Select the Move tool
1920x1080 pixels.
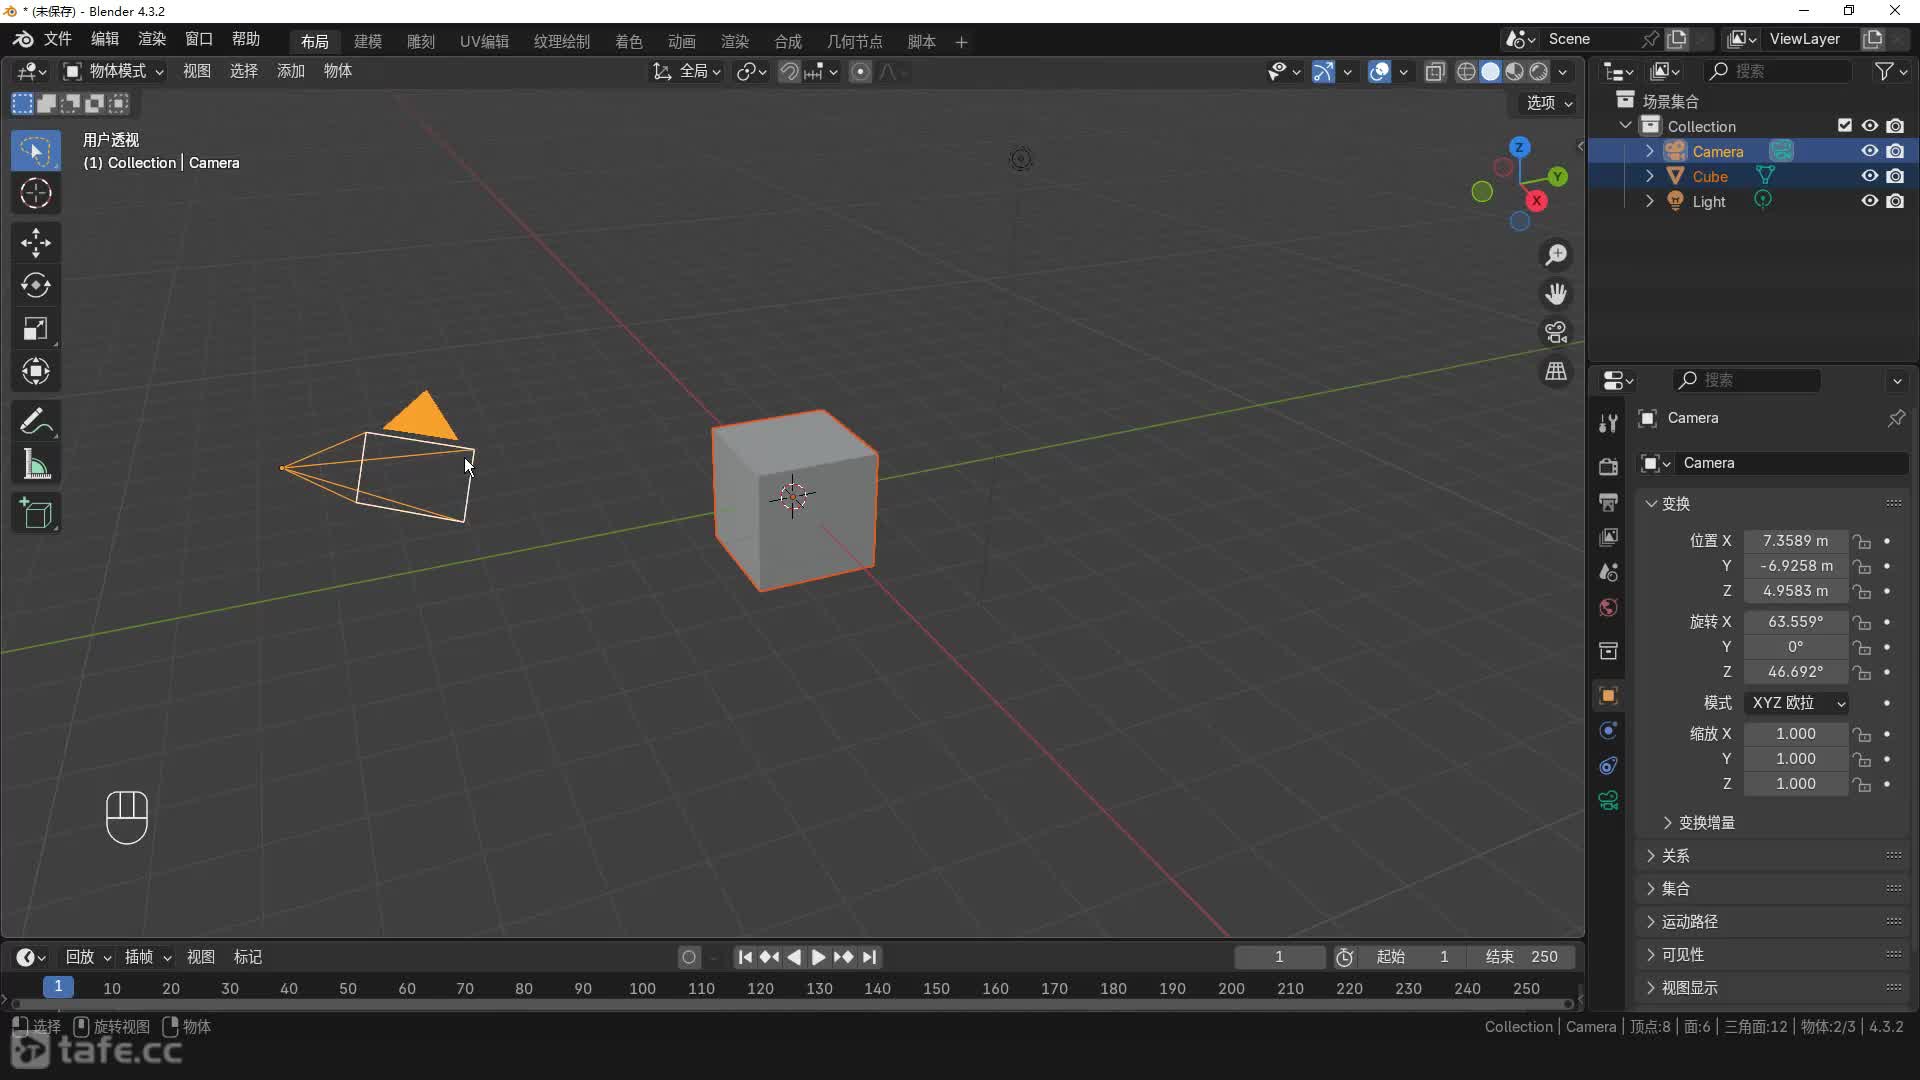click(36, 242)
